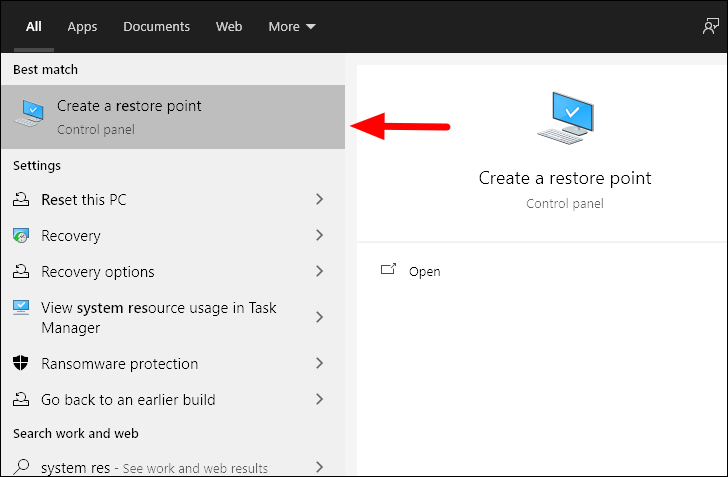This screenshot has width=728, height=477.
Task: Expand View system resource usage chevron
Action: point(319,317)
